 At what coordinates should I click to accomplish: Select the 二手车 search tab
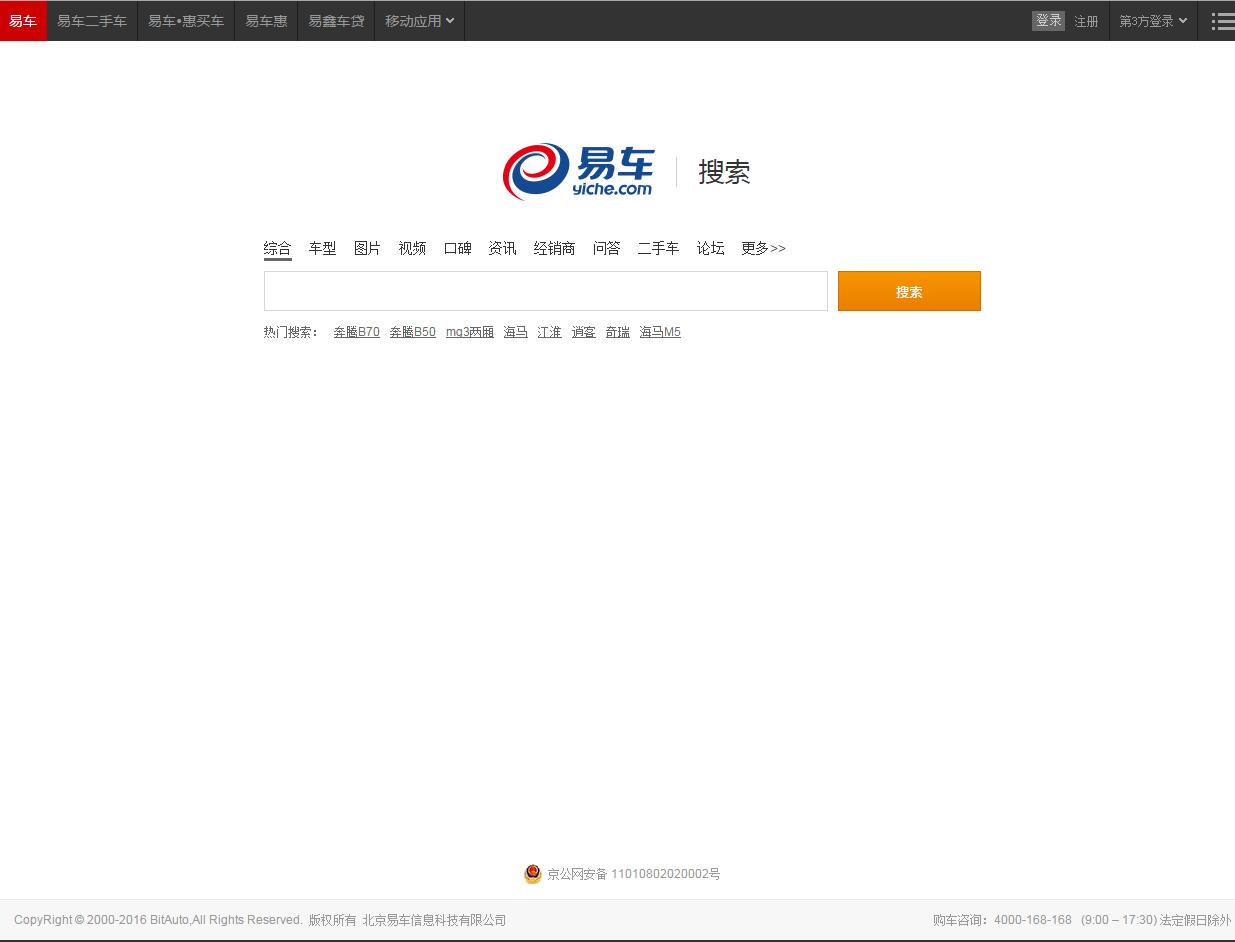pos(658,248)
